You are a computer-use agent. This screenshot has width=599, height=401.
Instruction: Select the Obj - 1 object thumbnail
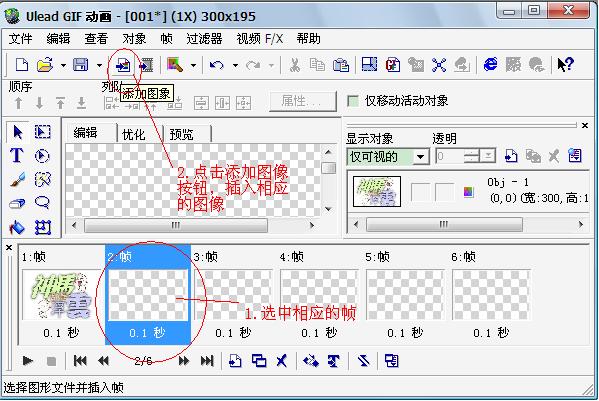click(377, 191)
